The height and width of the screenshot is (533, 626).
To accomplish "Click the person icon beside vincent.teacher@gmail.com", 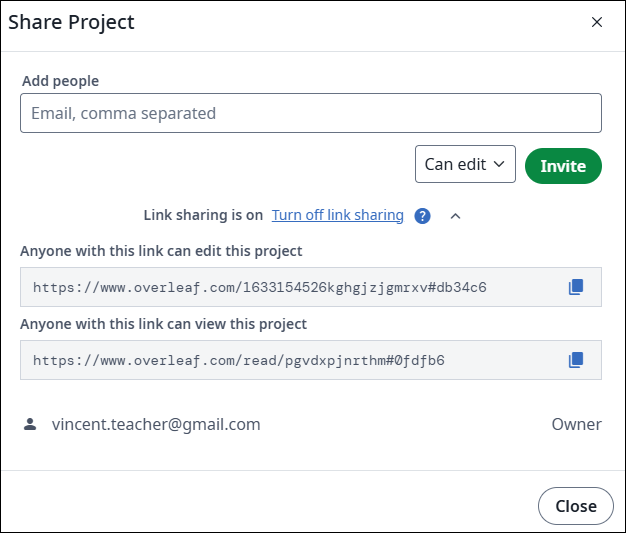I will [x=30, y=424].
